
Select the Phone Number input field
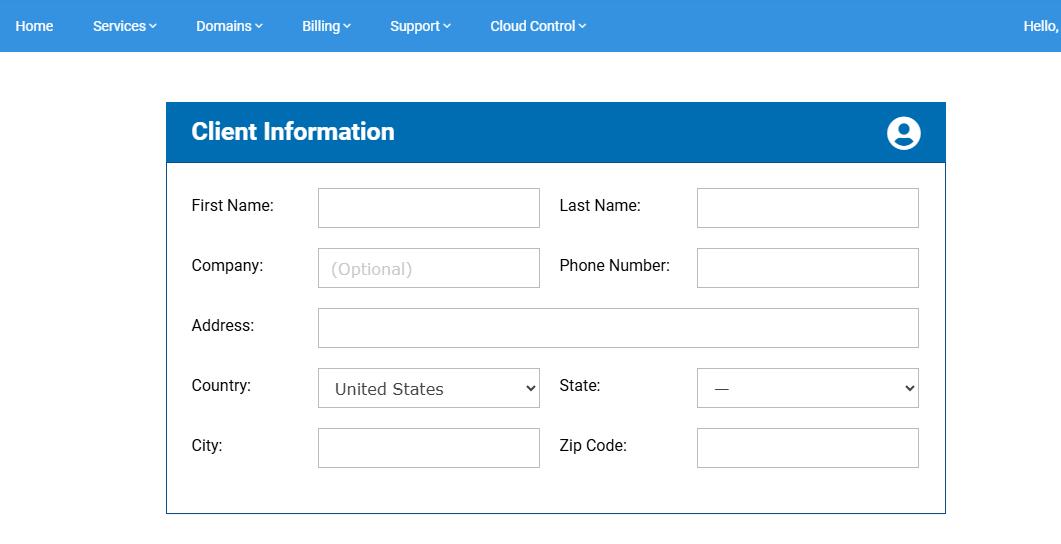[x=807, y=268]
